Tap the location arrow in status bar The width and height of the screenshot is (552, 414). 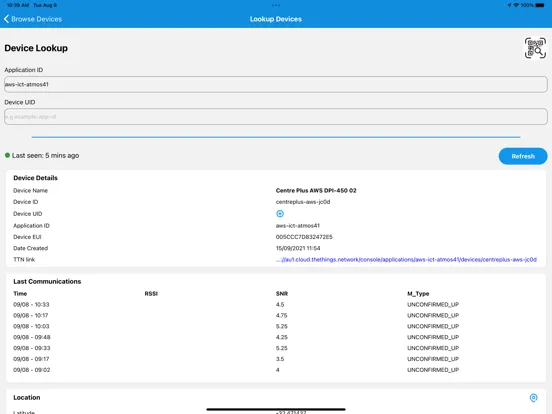click(x=509, y=5)
